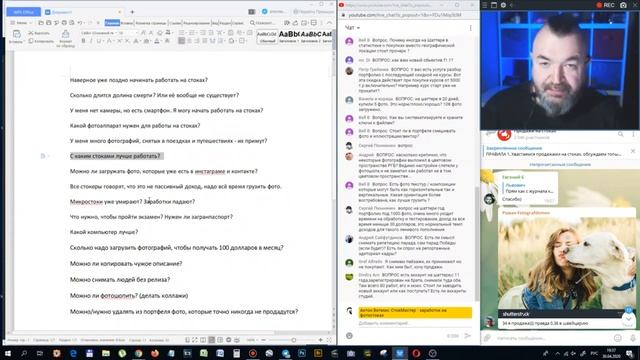Screen dimensions: 640x360
Task: Open Разметка страницы ribbon tab
Action: pyautogui.click(x=151, y=23)
